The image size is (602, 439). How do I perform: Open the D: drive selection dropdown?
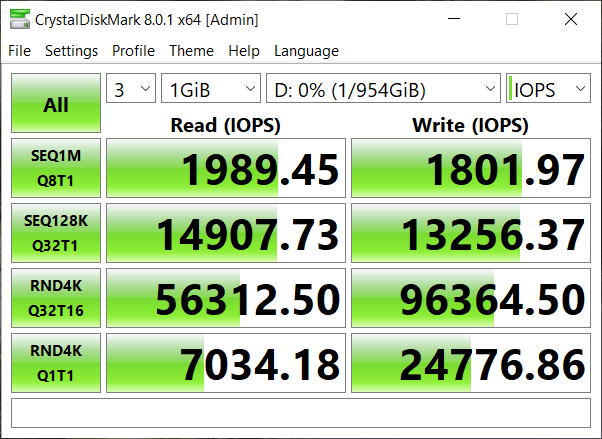[383, 88]
